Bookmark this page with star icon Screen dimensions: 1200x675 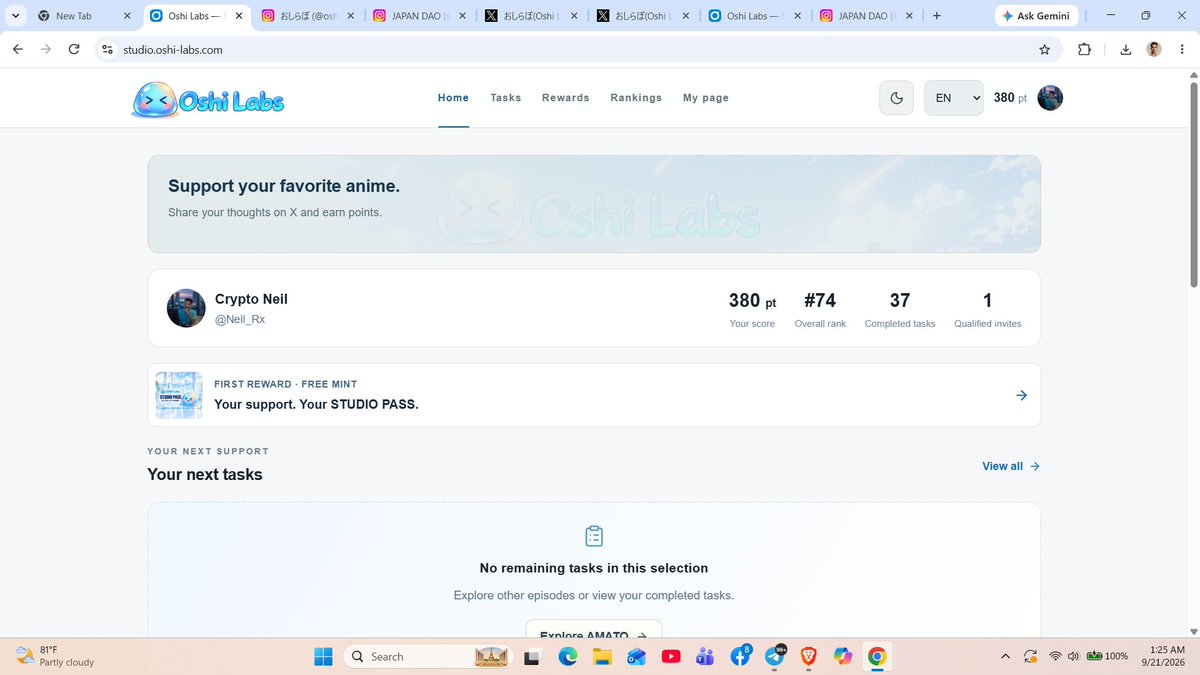point(1045,49)
